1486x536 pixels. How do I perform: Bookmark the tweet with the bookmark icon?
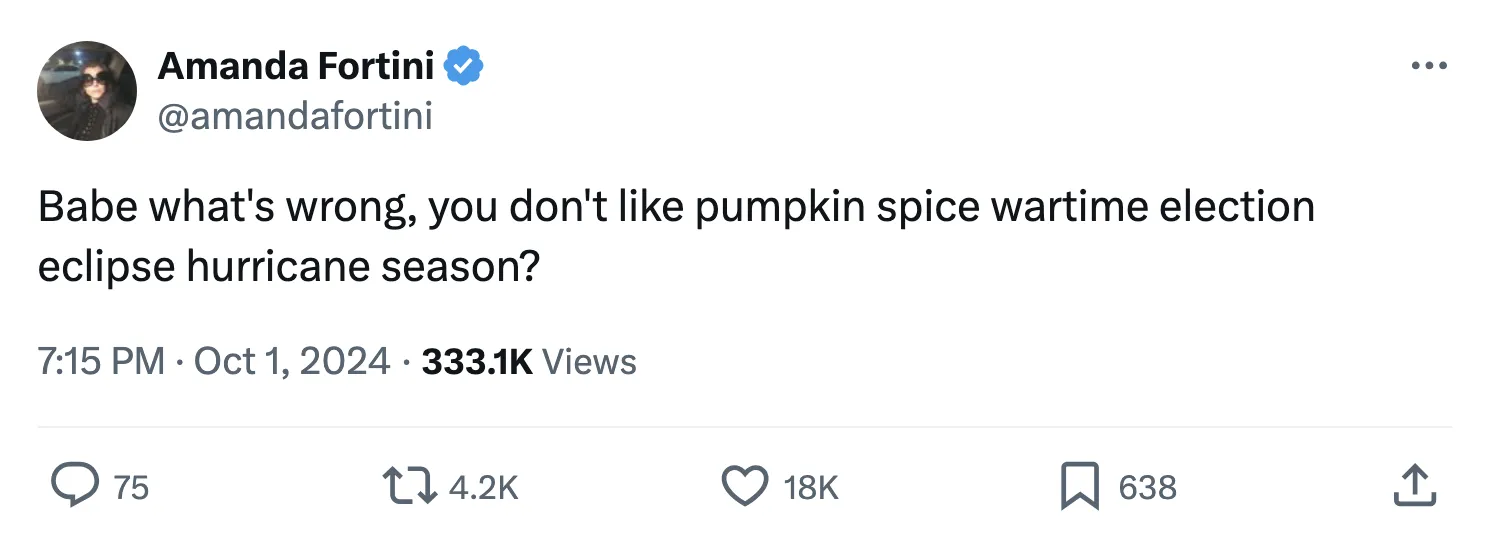(1080, 486)
